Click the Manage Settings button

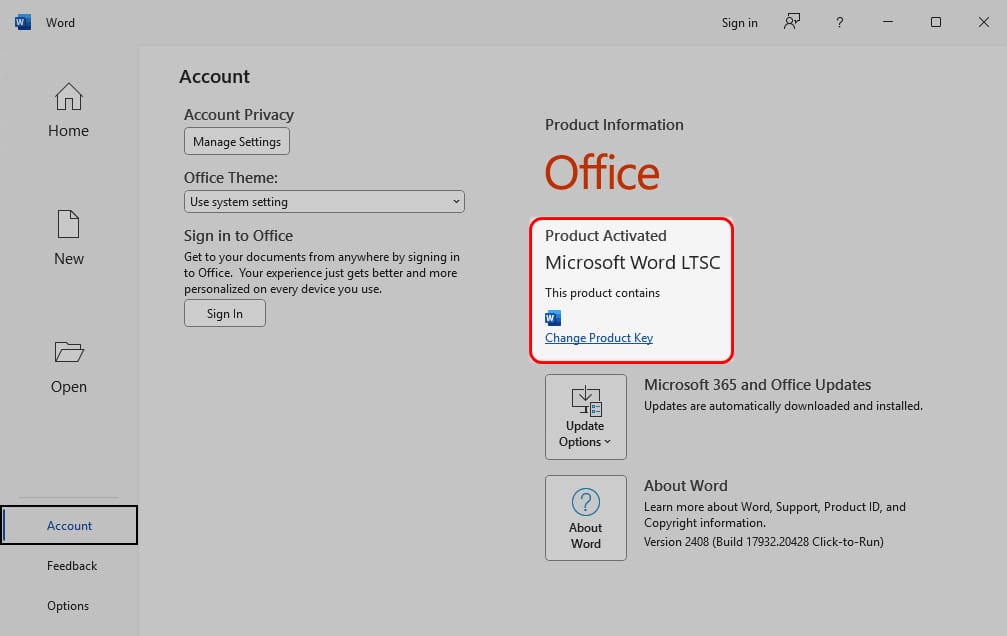click(237, 141)
